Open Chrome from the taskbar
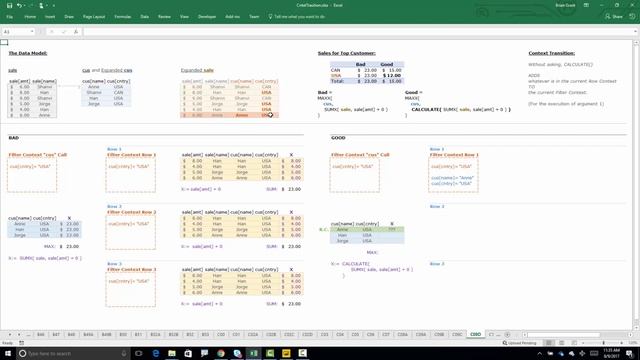640x360 pixels. click(221, 353)
